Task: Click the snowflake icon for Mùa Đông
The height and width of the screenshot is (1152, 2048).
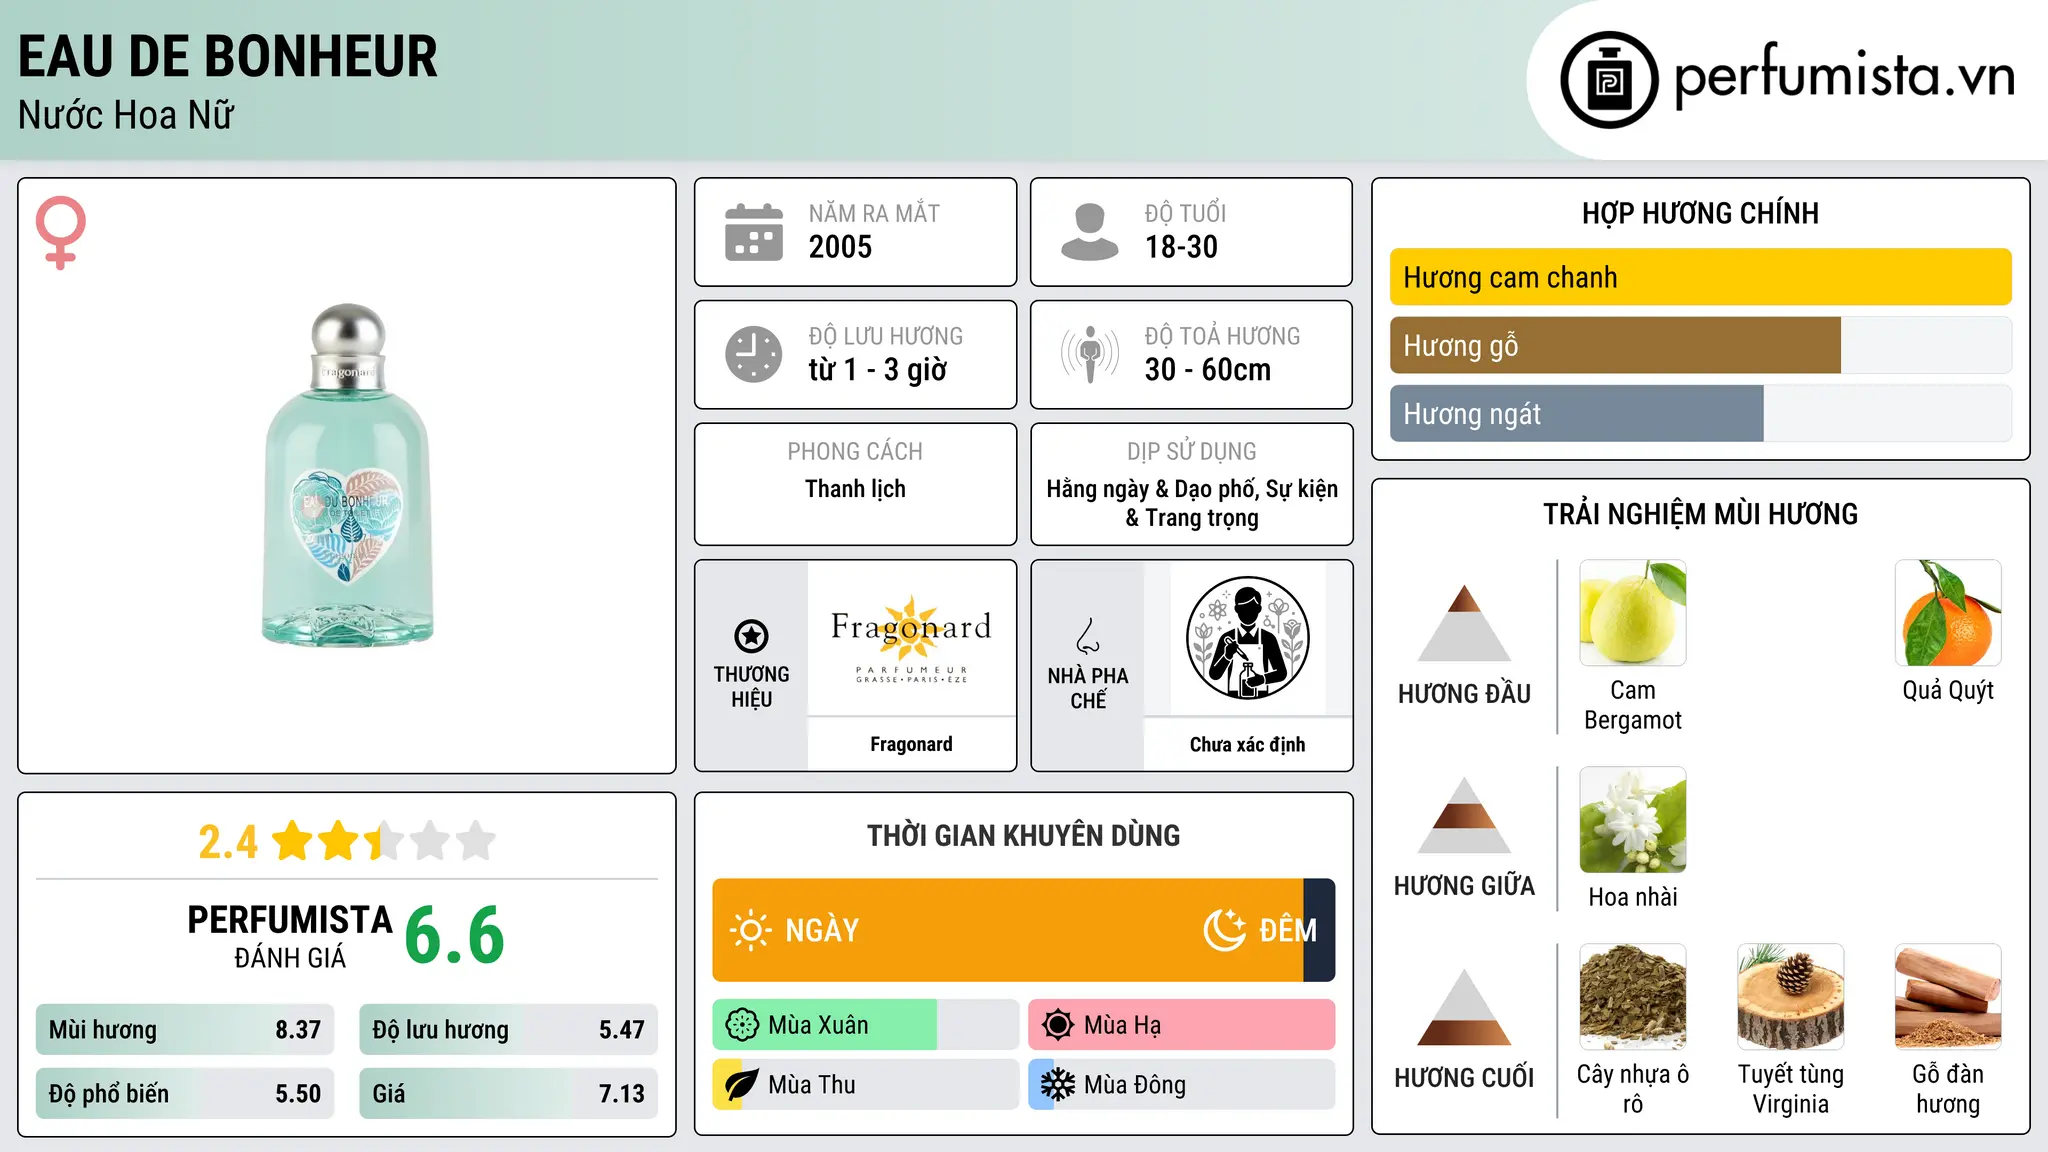Action: tap(1058, 1085)
